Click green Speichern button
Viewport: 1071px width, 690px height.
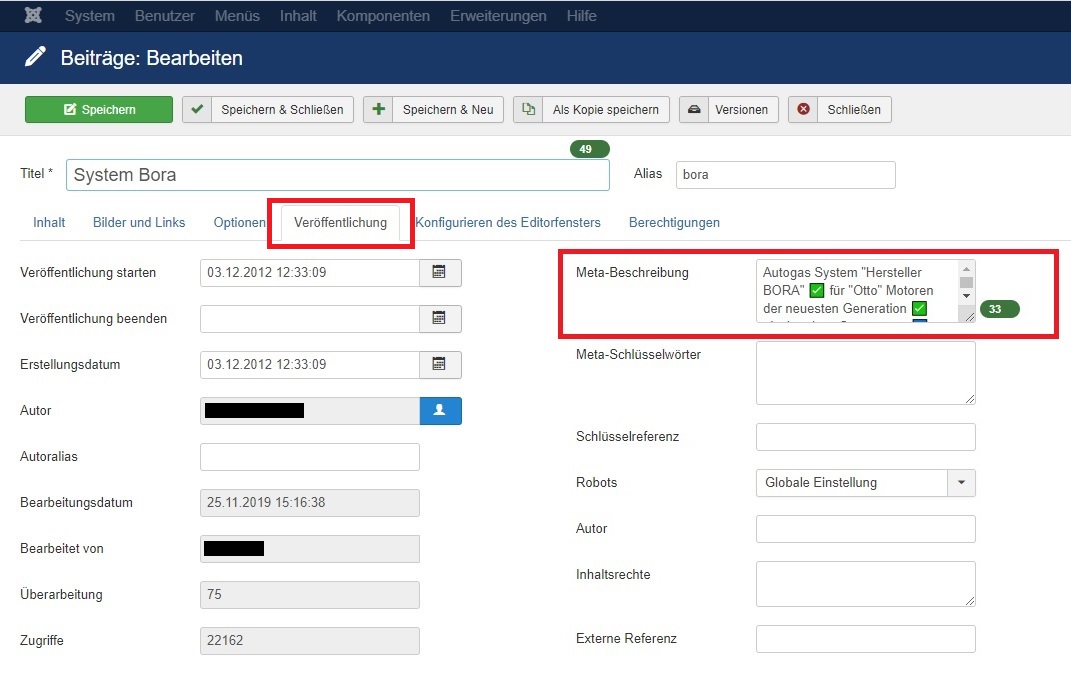(x=99, y=110)
